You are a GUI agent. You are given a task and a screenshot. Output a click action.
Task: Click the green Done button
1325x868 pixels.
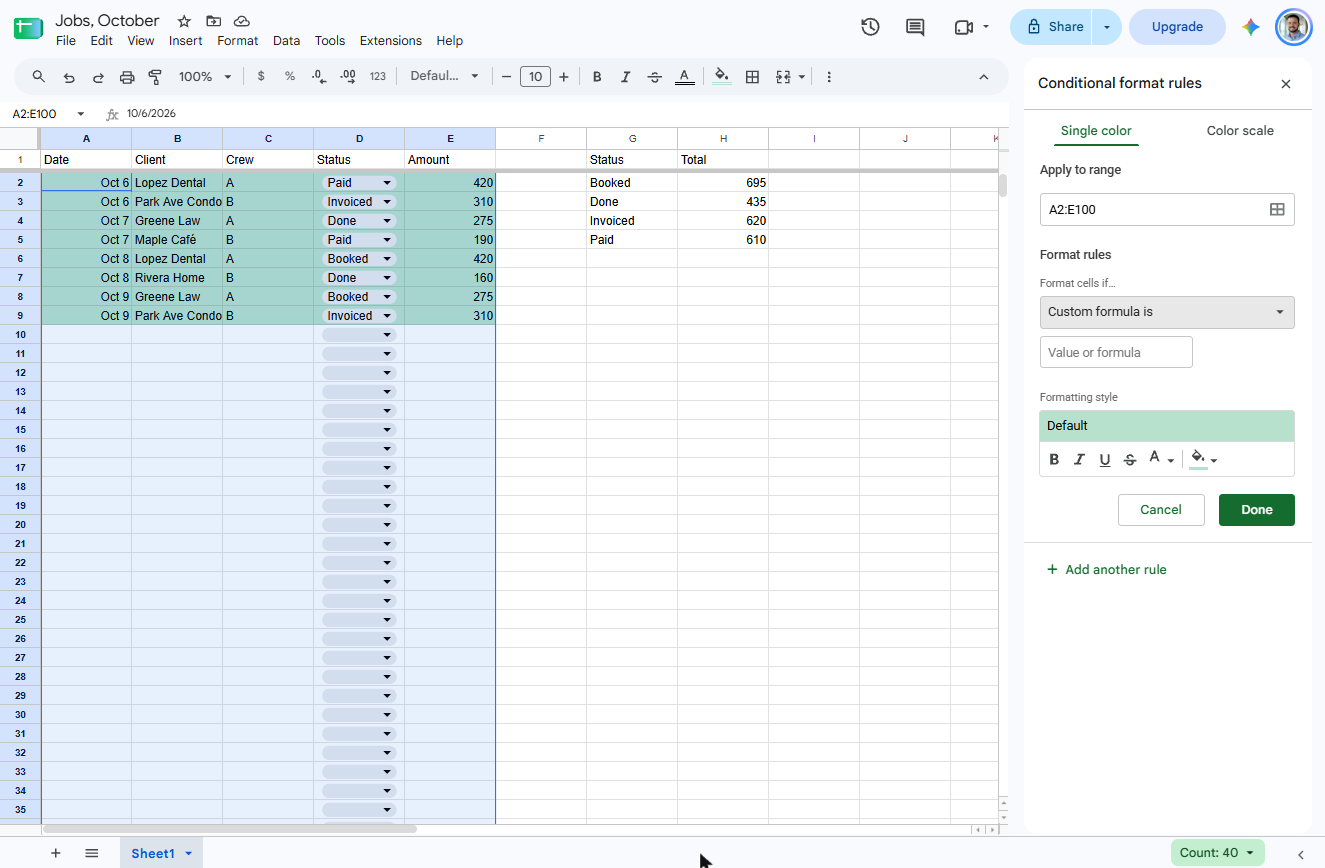pos(1257,510)
